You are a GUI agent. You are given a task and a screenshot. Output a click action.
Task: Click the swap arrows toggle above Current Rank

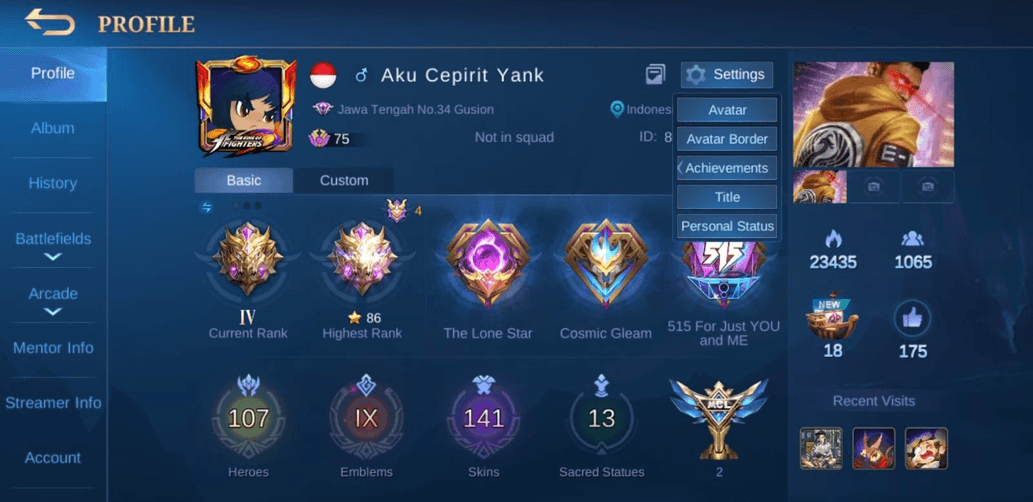pyautogui.click(x=207, y=208)
